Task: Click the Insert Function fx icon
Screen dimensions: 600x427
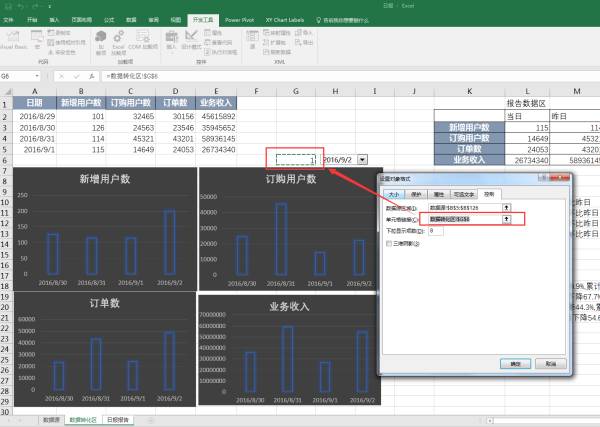Action: point(91,76)
